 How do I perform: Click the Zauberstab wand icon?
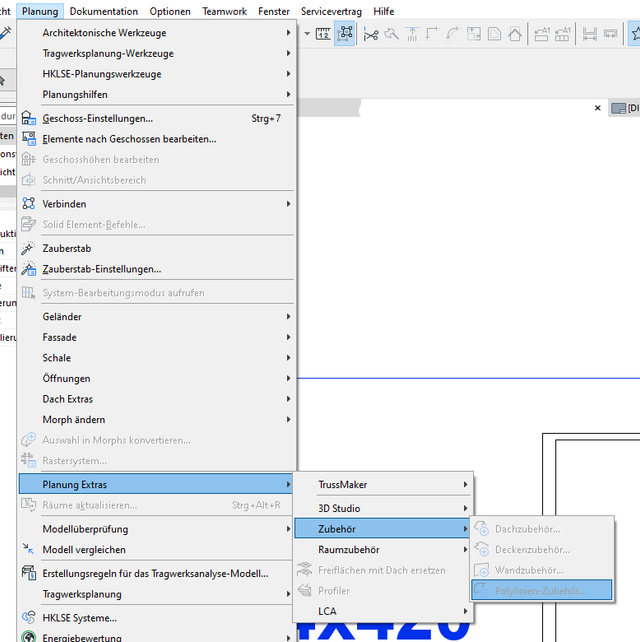point(28,248)
